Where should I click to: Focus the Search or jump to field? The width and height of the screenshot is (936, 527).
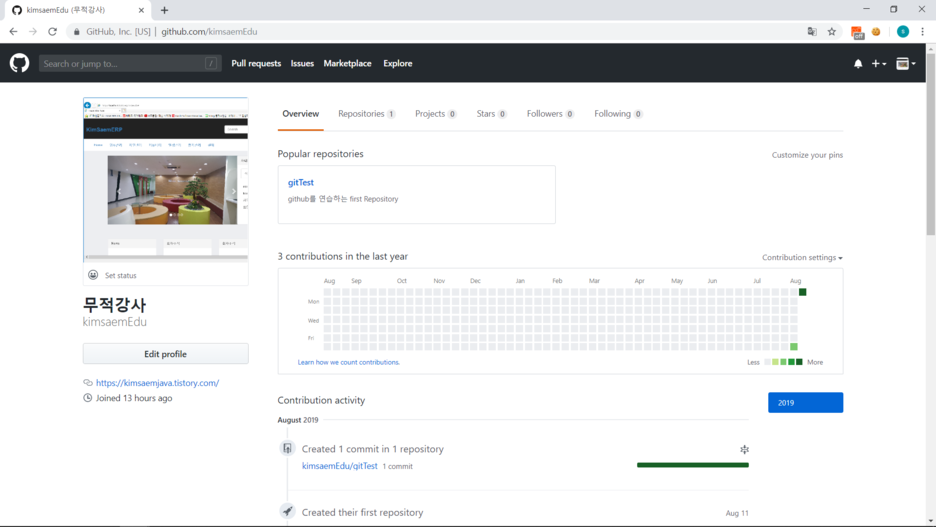coord(130,63)
